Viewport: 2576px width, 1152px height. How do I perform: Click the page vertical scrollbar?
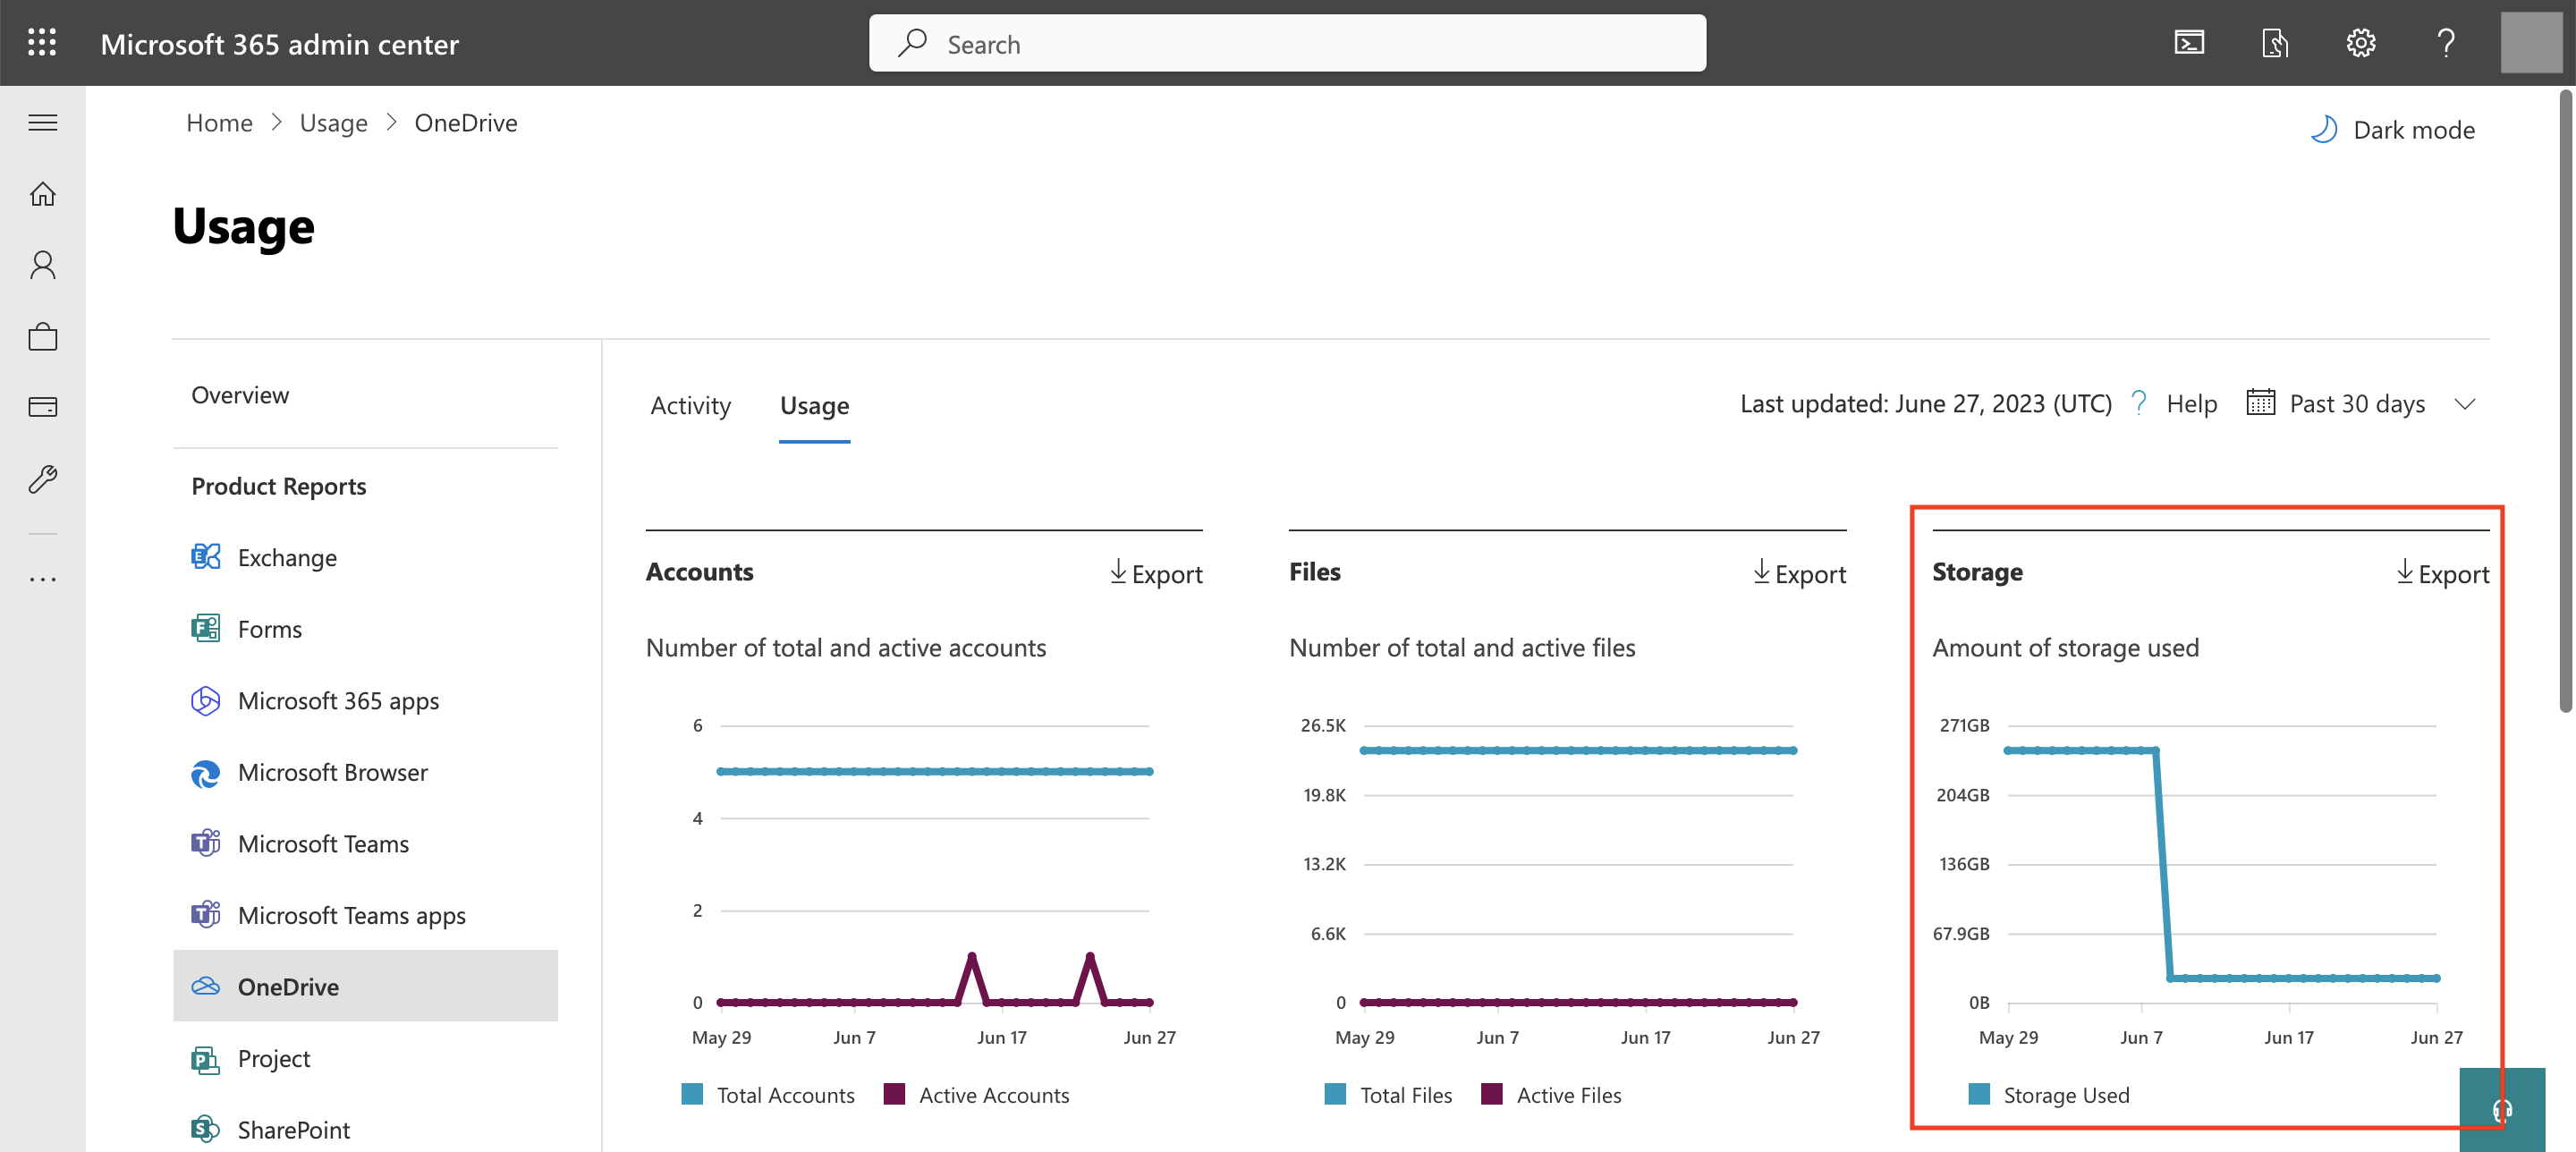pyautogui.click(x=2565, y=400)
